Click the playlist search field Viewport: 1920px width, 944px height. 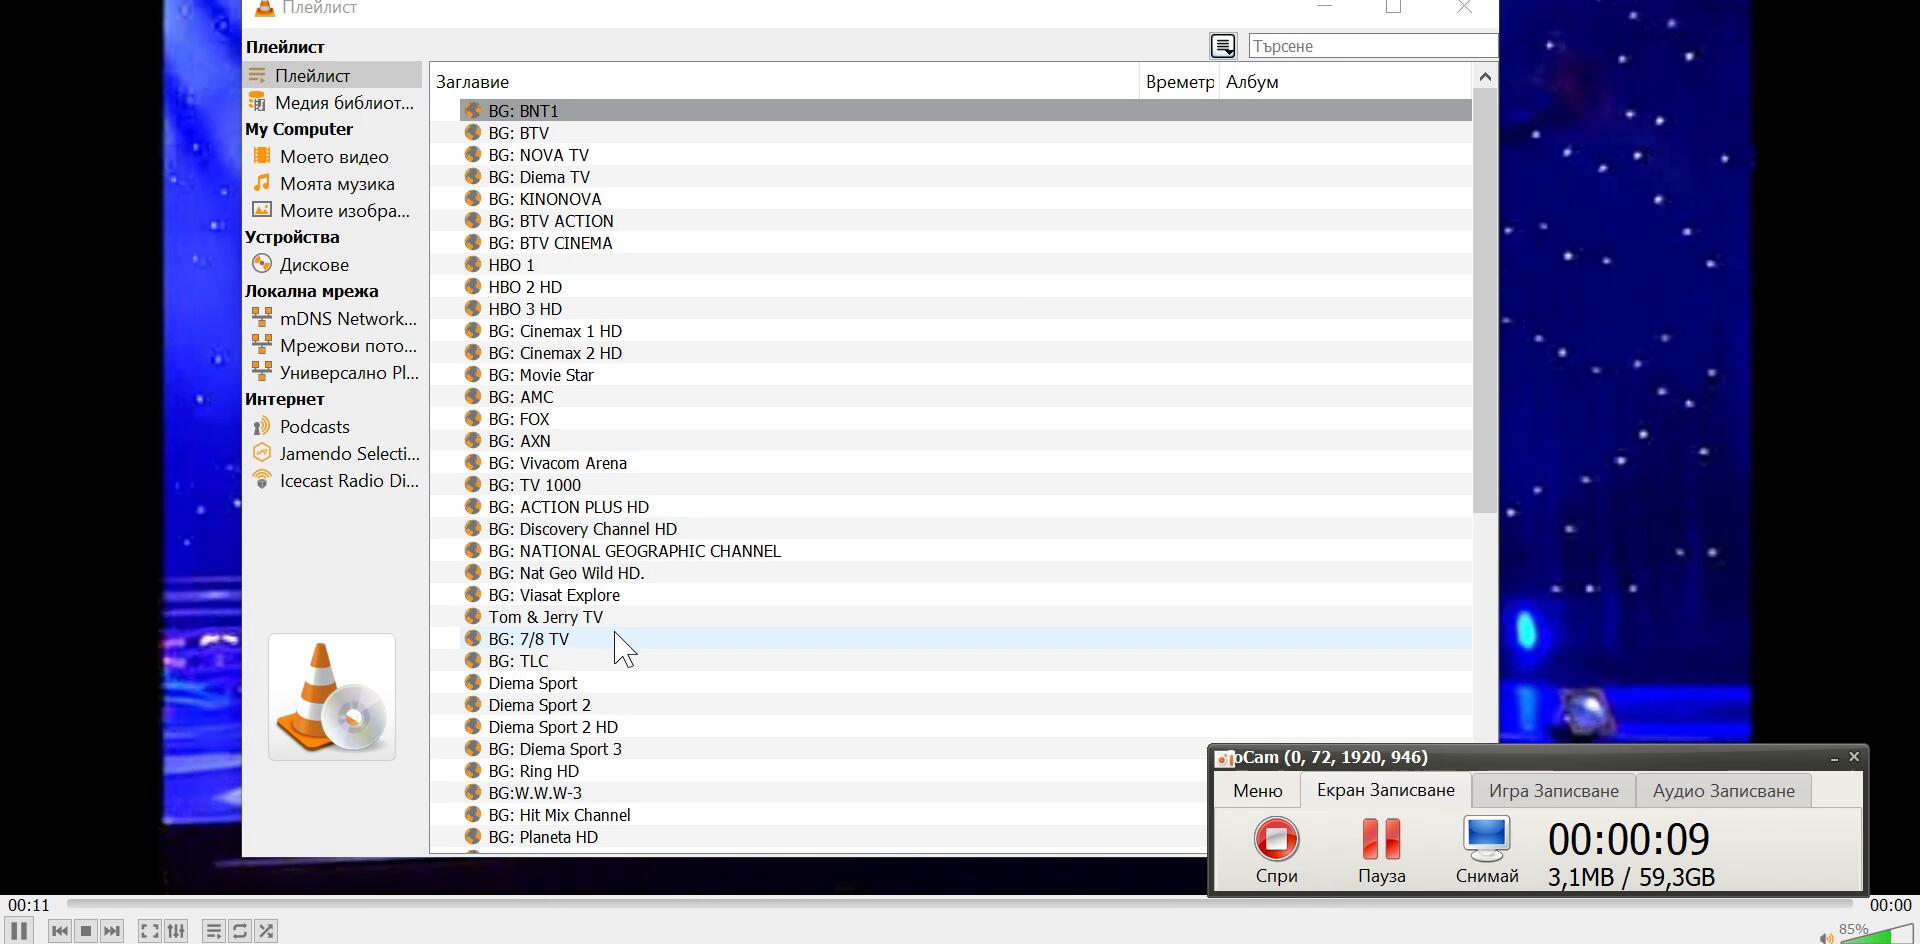(x=1371, y=46)
